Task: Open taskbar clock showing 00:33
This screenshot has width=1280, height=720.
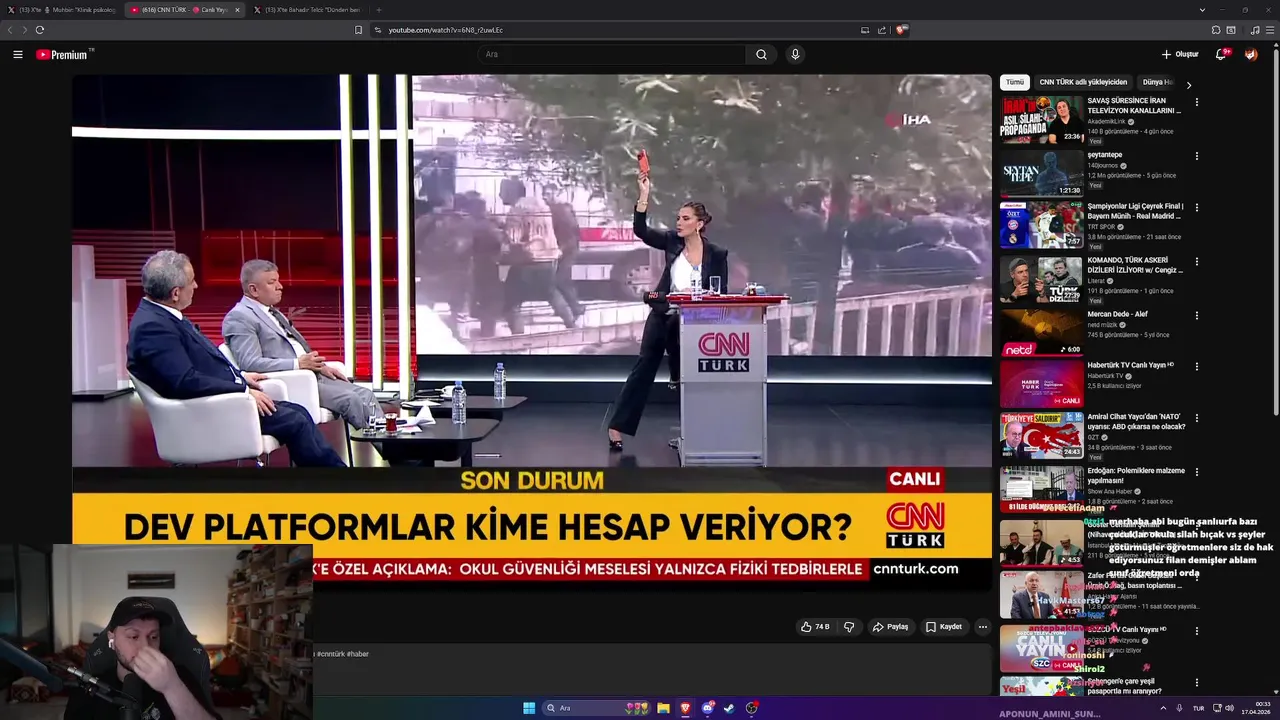Action: click(1256, 708)
